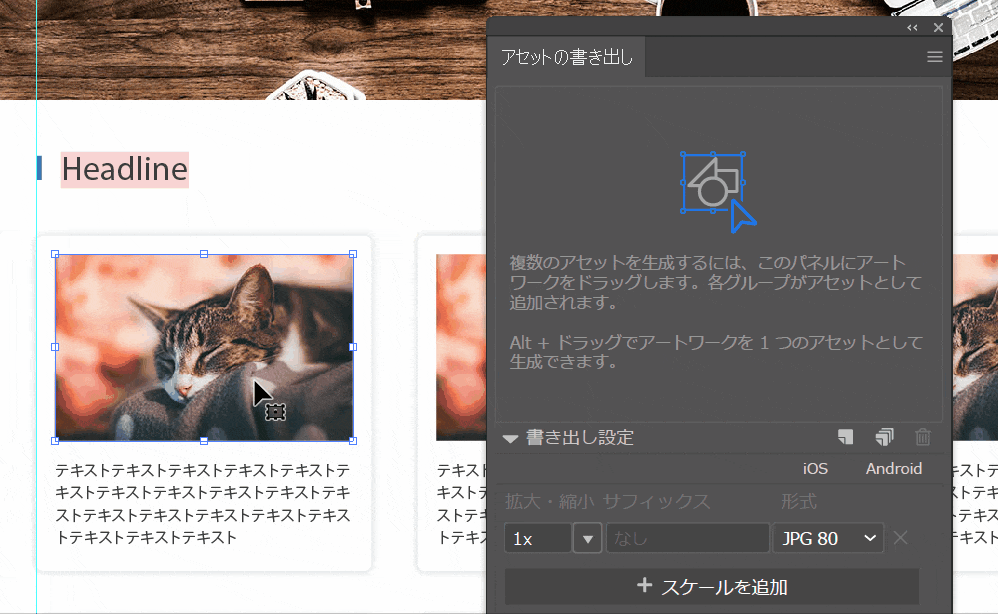Click the trash icon to delete the asset
Screen dimensions: 998x614
[x=922, y=437]
